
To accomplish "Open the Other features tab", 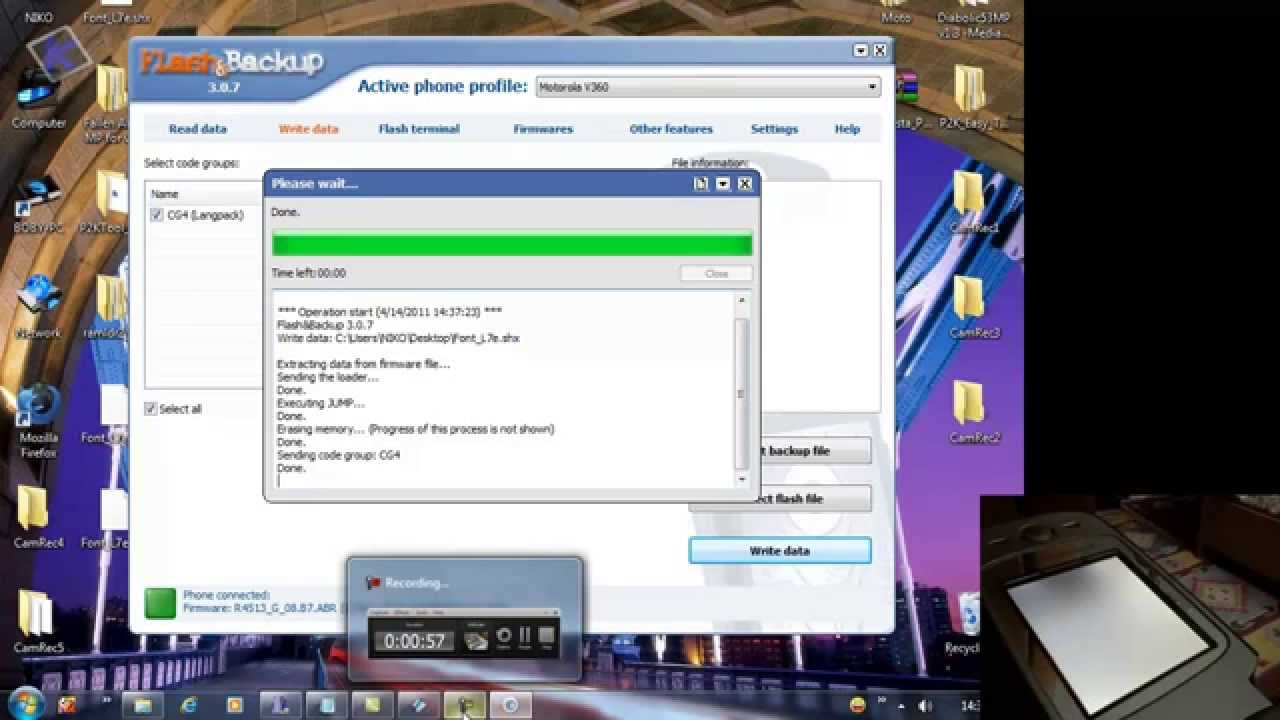I will (x=671, y=129).
